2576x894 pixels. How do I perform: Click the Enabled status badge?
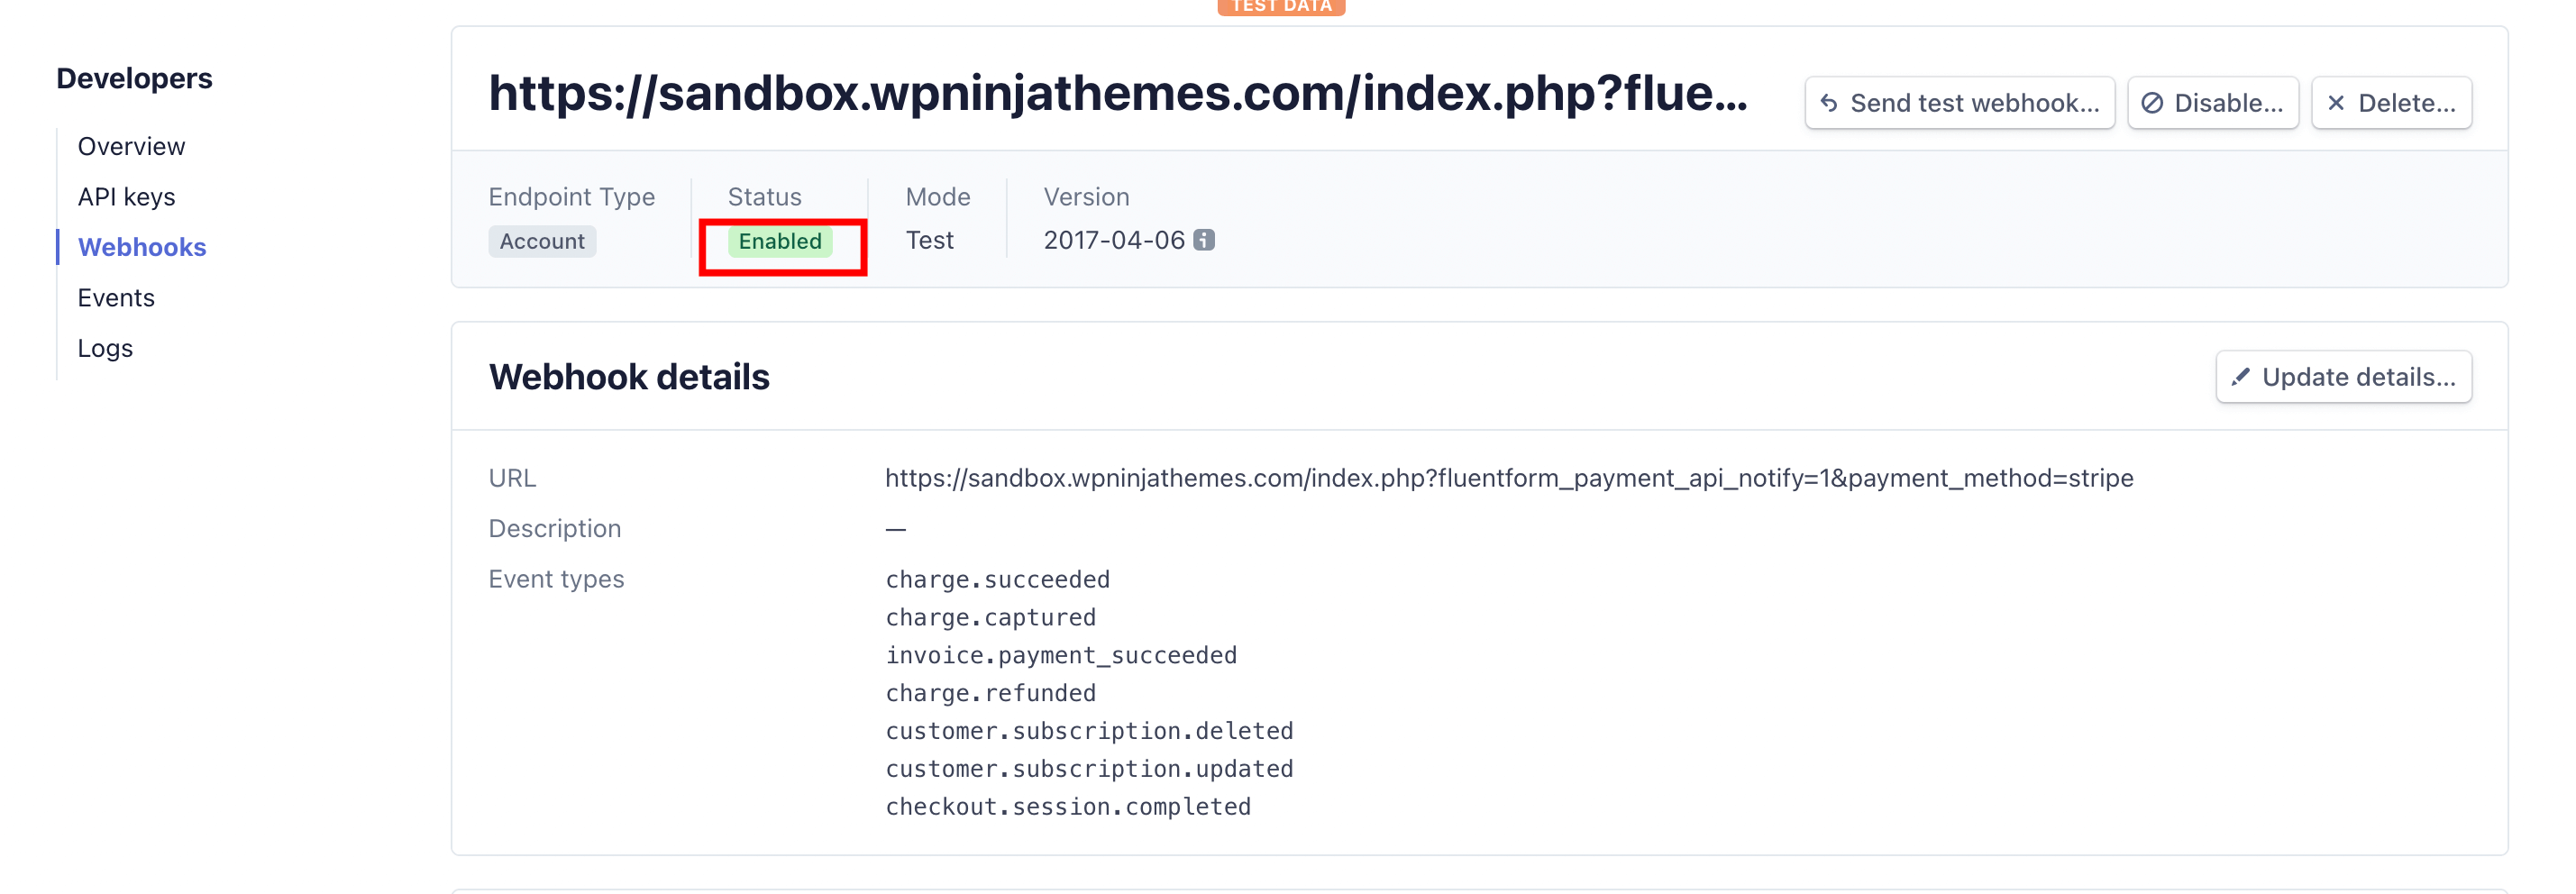click(x=779, y=241)
